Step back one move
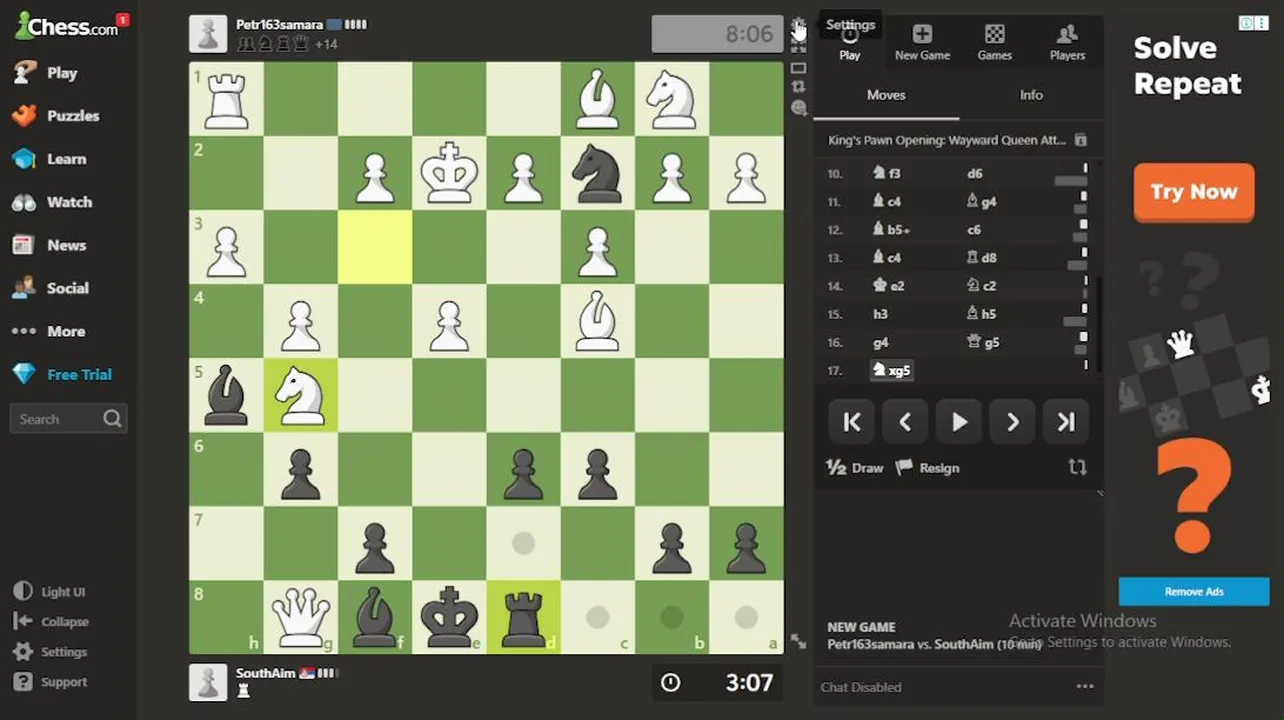The height and width of the screenshot is (720, 1284). [905, 422]
